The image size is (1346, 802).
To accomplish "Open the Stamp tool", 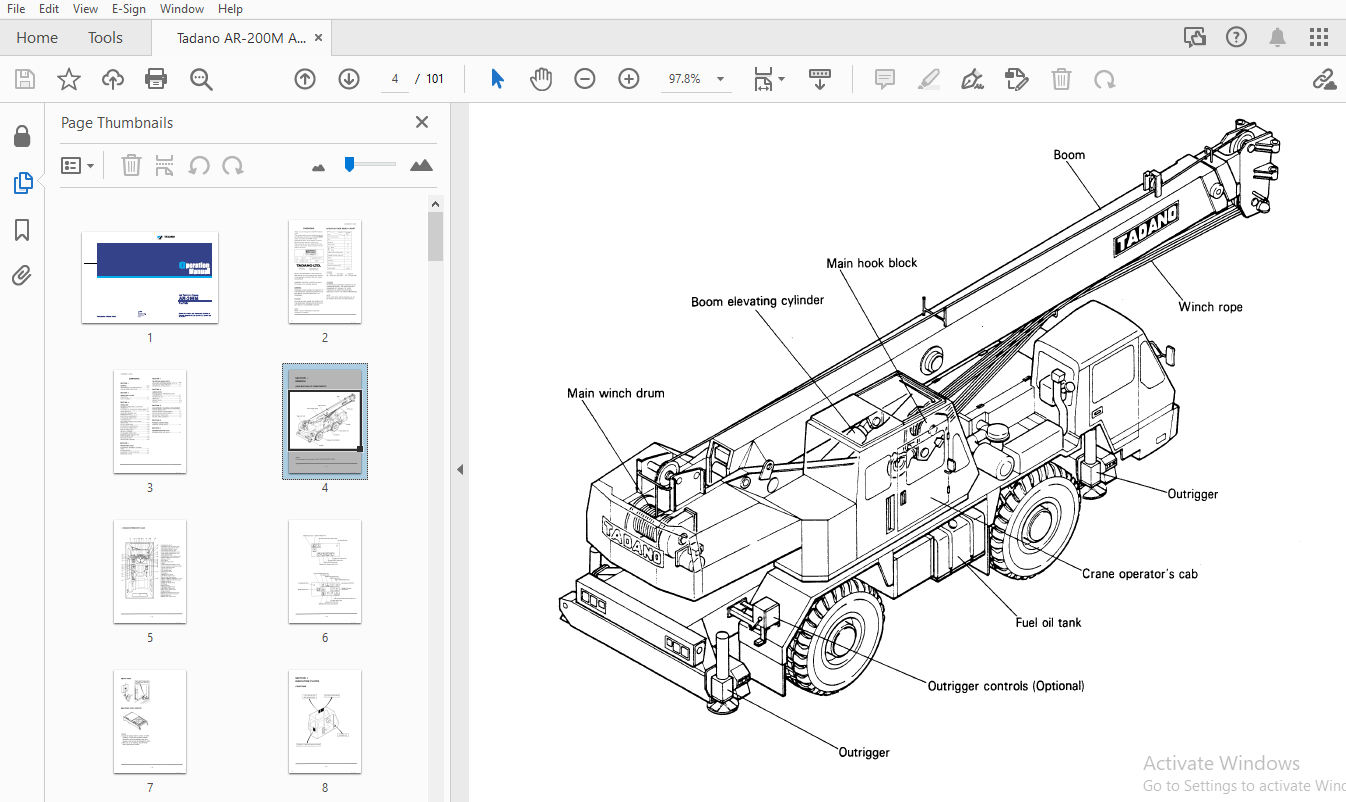I will (x=1017, y=79).
